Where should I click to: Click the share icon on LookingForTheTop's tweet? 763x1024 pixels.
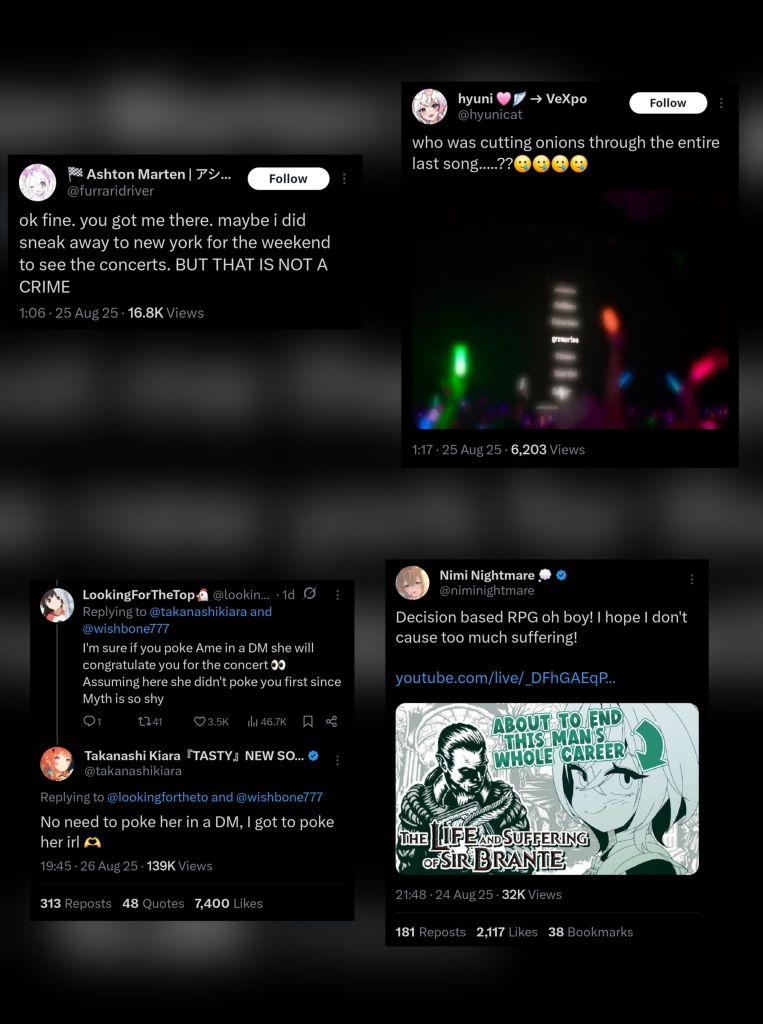pyautogui.click(x=331, y=721)
